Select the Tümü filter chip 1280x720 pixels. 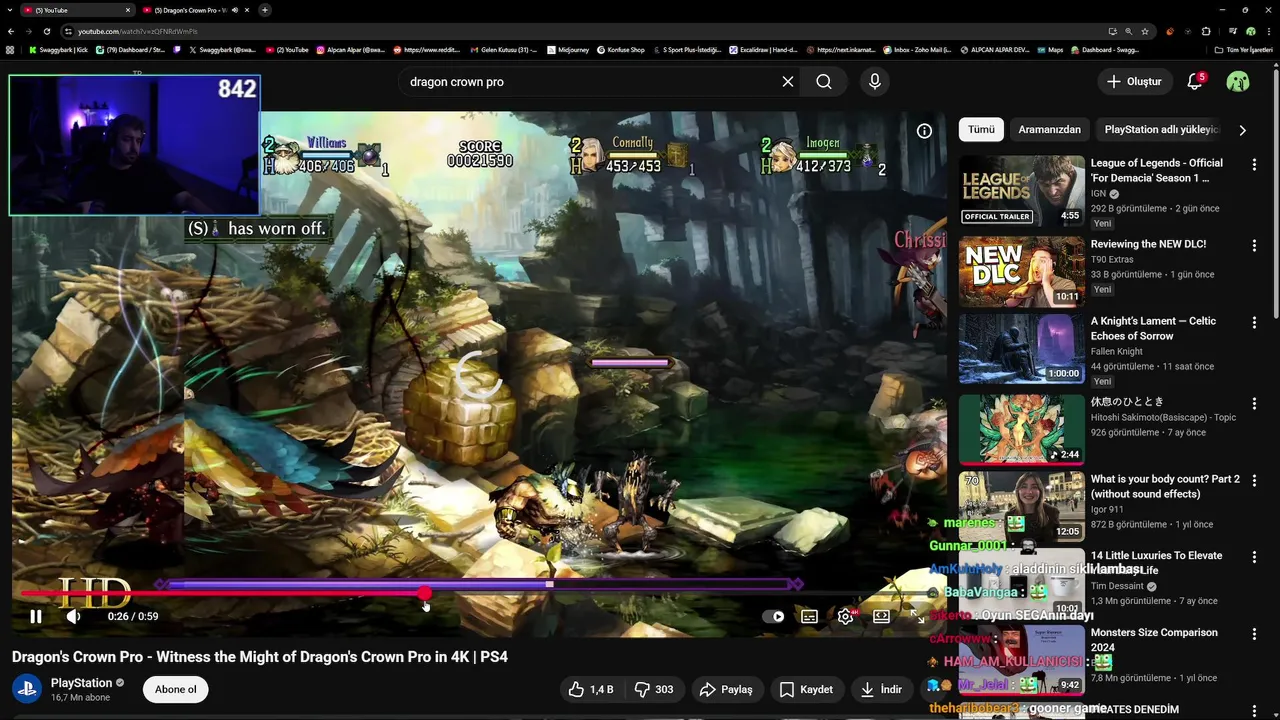[x=981, y=130]
